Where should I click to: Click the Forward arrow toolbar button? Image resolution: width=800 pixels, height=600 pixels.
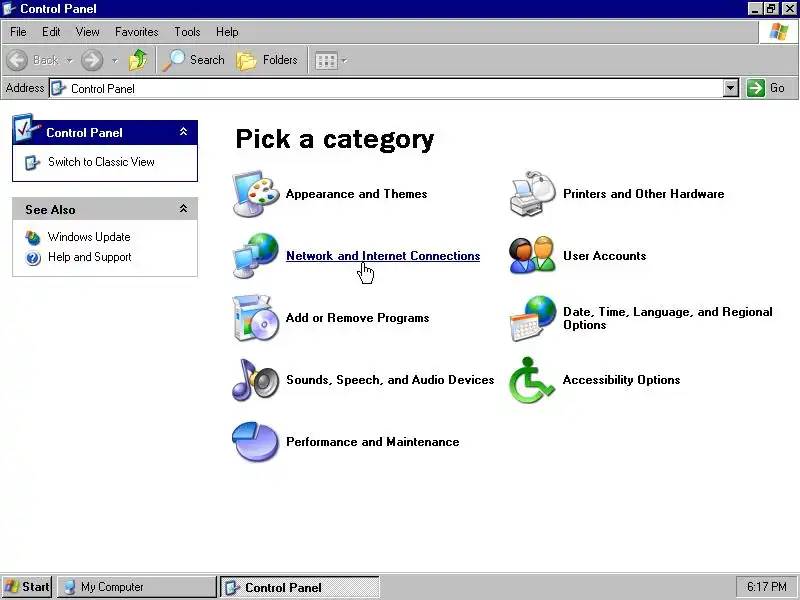(x=92, y=60)
